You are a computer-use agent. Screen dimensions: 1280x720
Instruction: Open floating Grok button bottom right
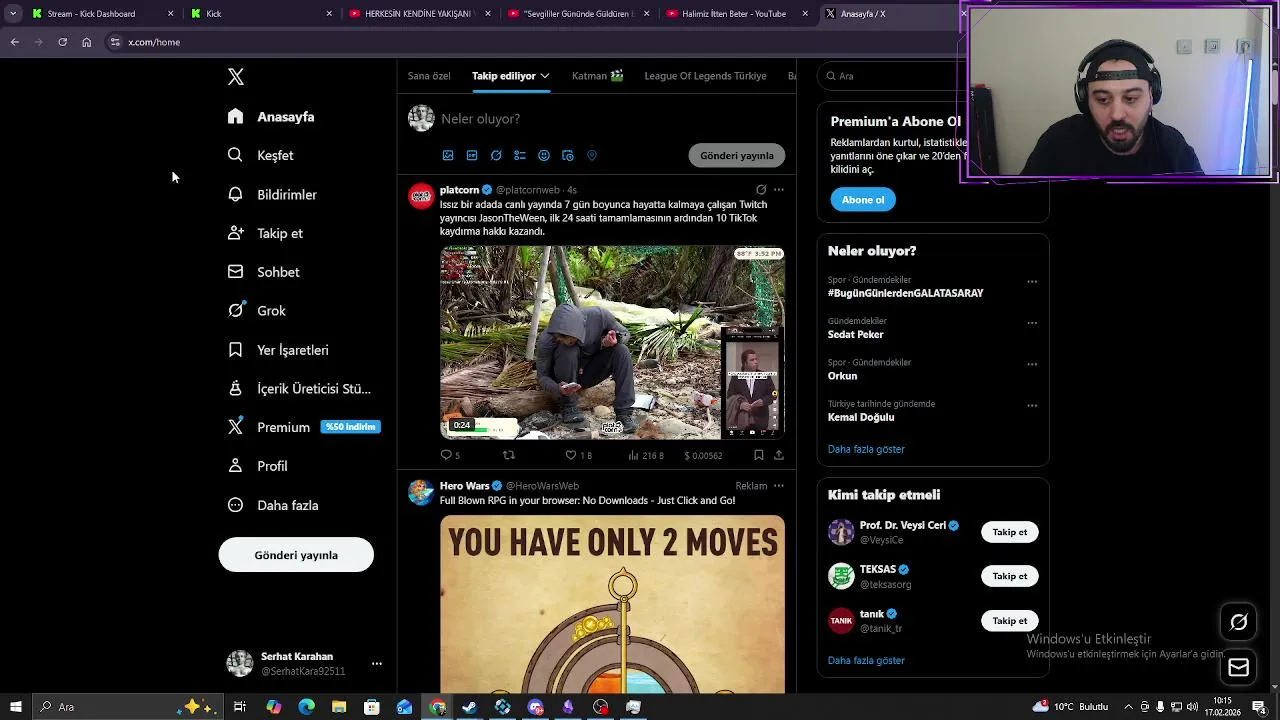click(1238, 622)
